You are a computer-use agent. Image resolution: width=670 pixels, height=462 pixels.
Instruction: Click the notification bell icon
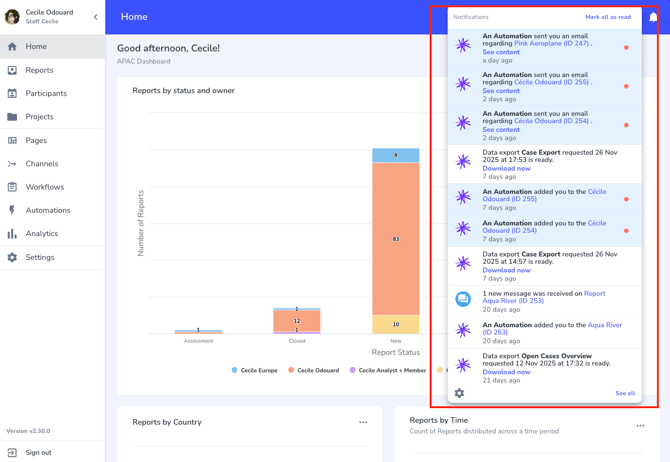[653, 17]
